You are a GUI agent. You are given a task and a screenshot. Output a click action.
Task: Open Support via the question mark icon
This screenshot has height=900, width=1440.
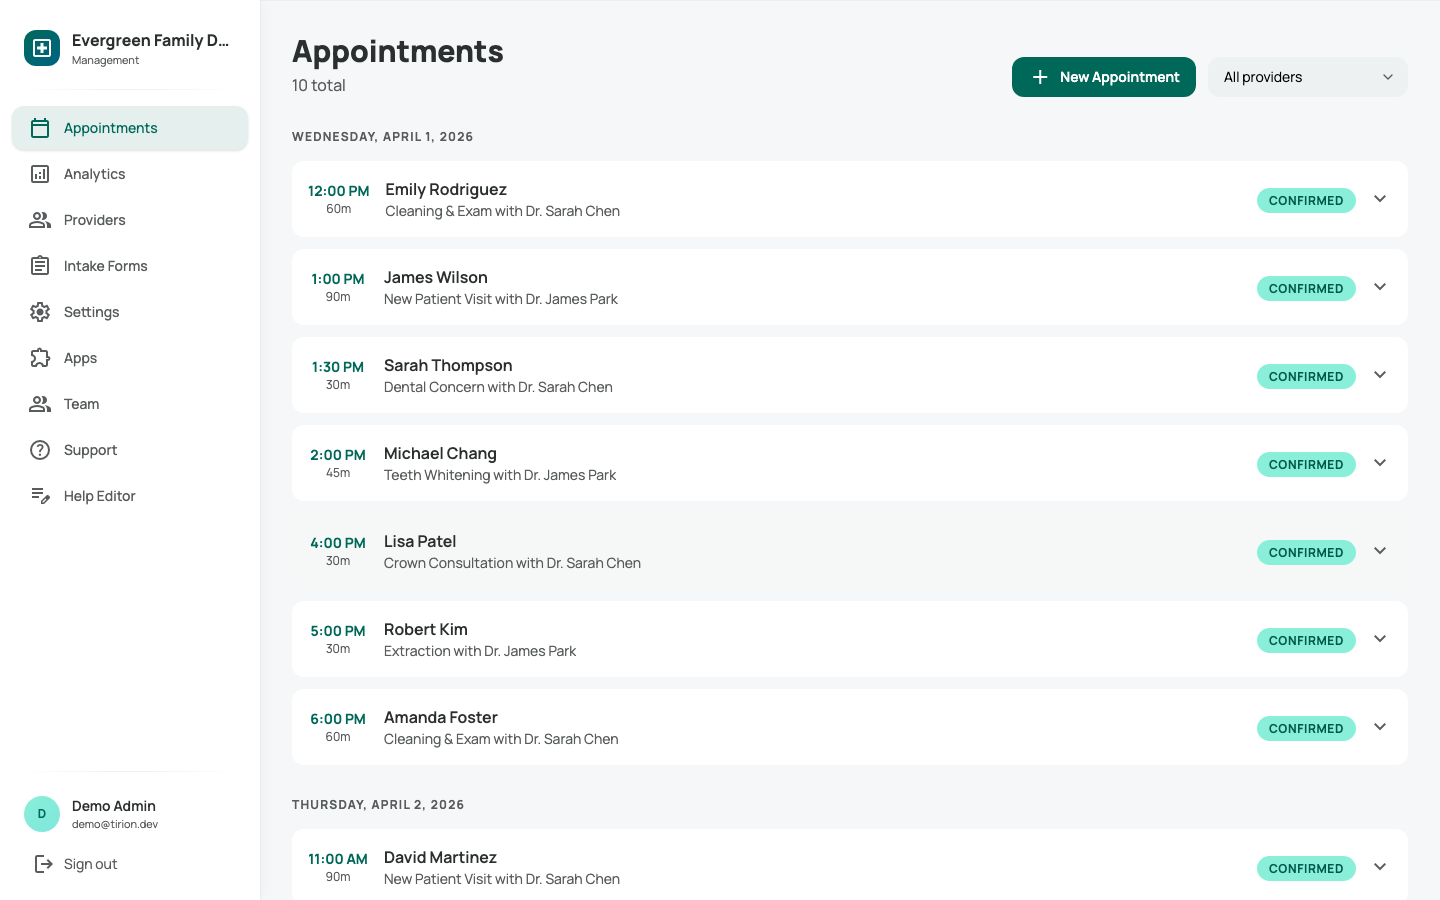41,449
